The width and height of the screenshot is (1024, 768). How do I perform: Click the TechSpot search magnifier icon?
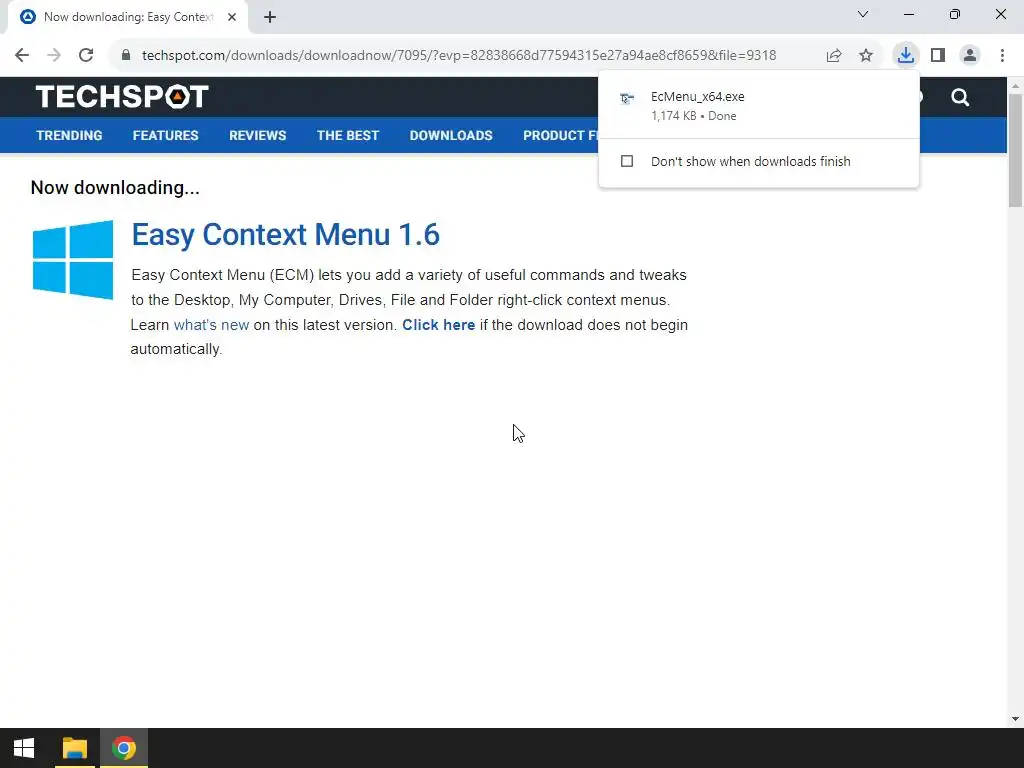(960, 97)
